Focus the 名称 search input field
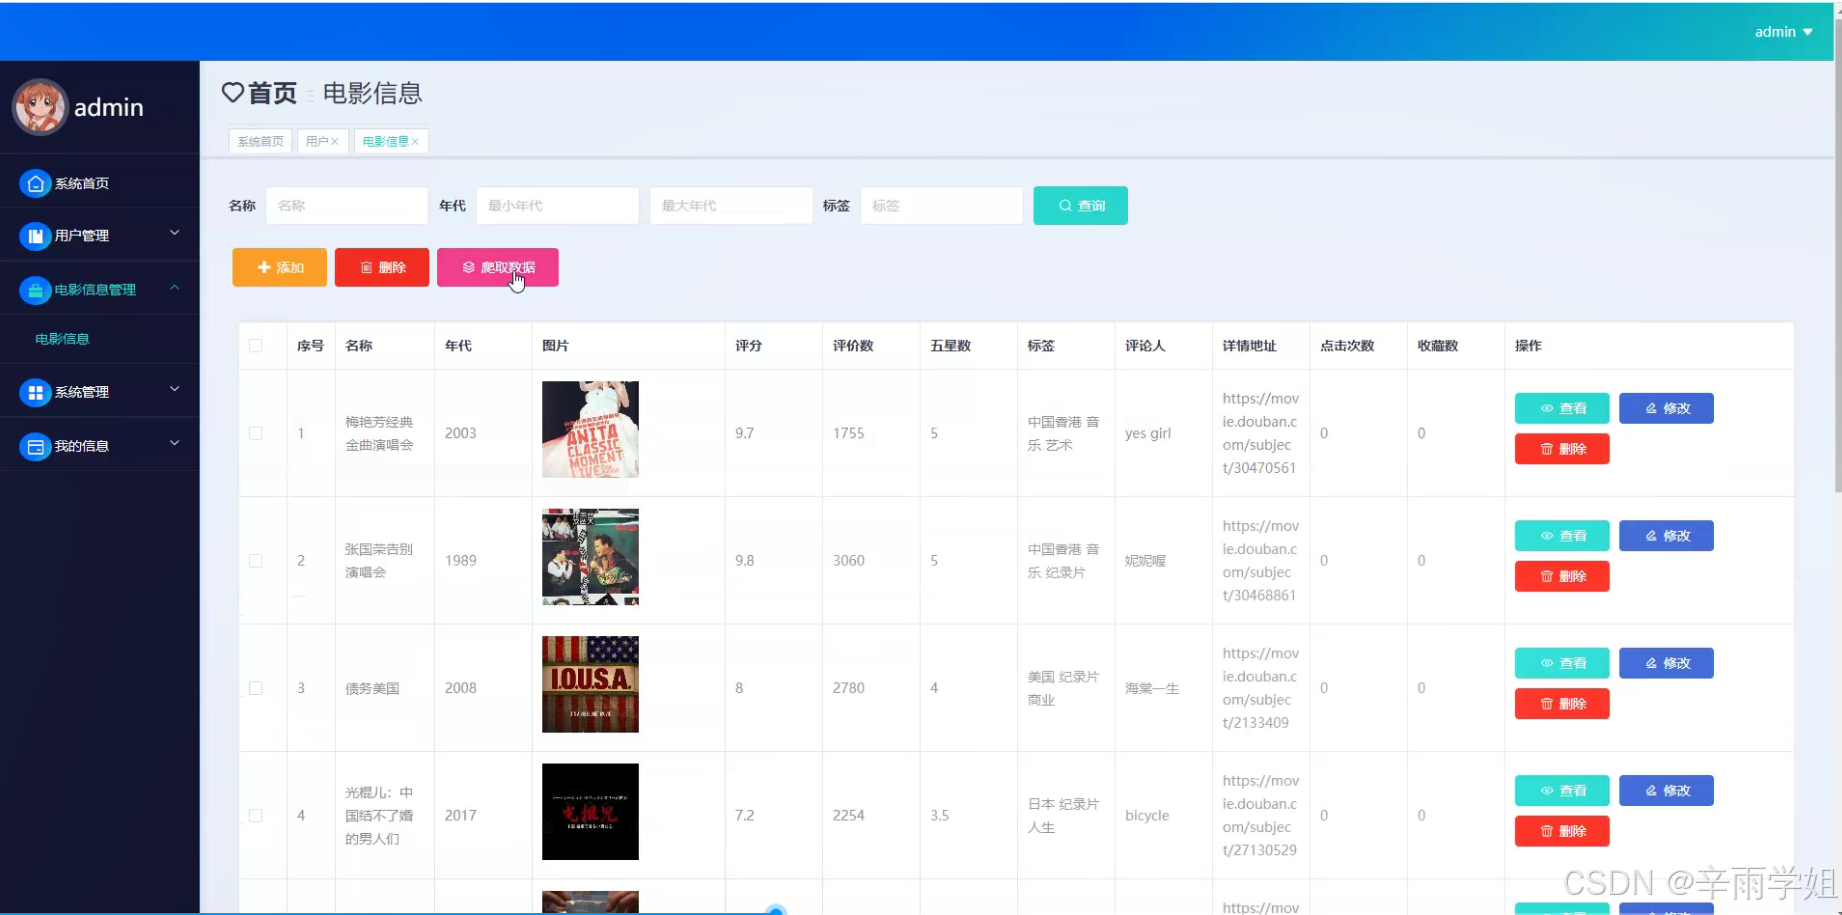 347,206
